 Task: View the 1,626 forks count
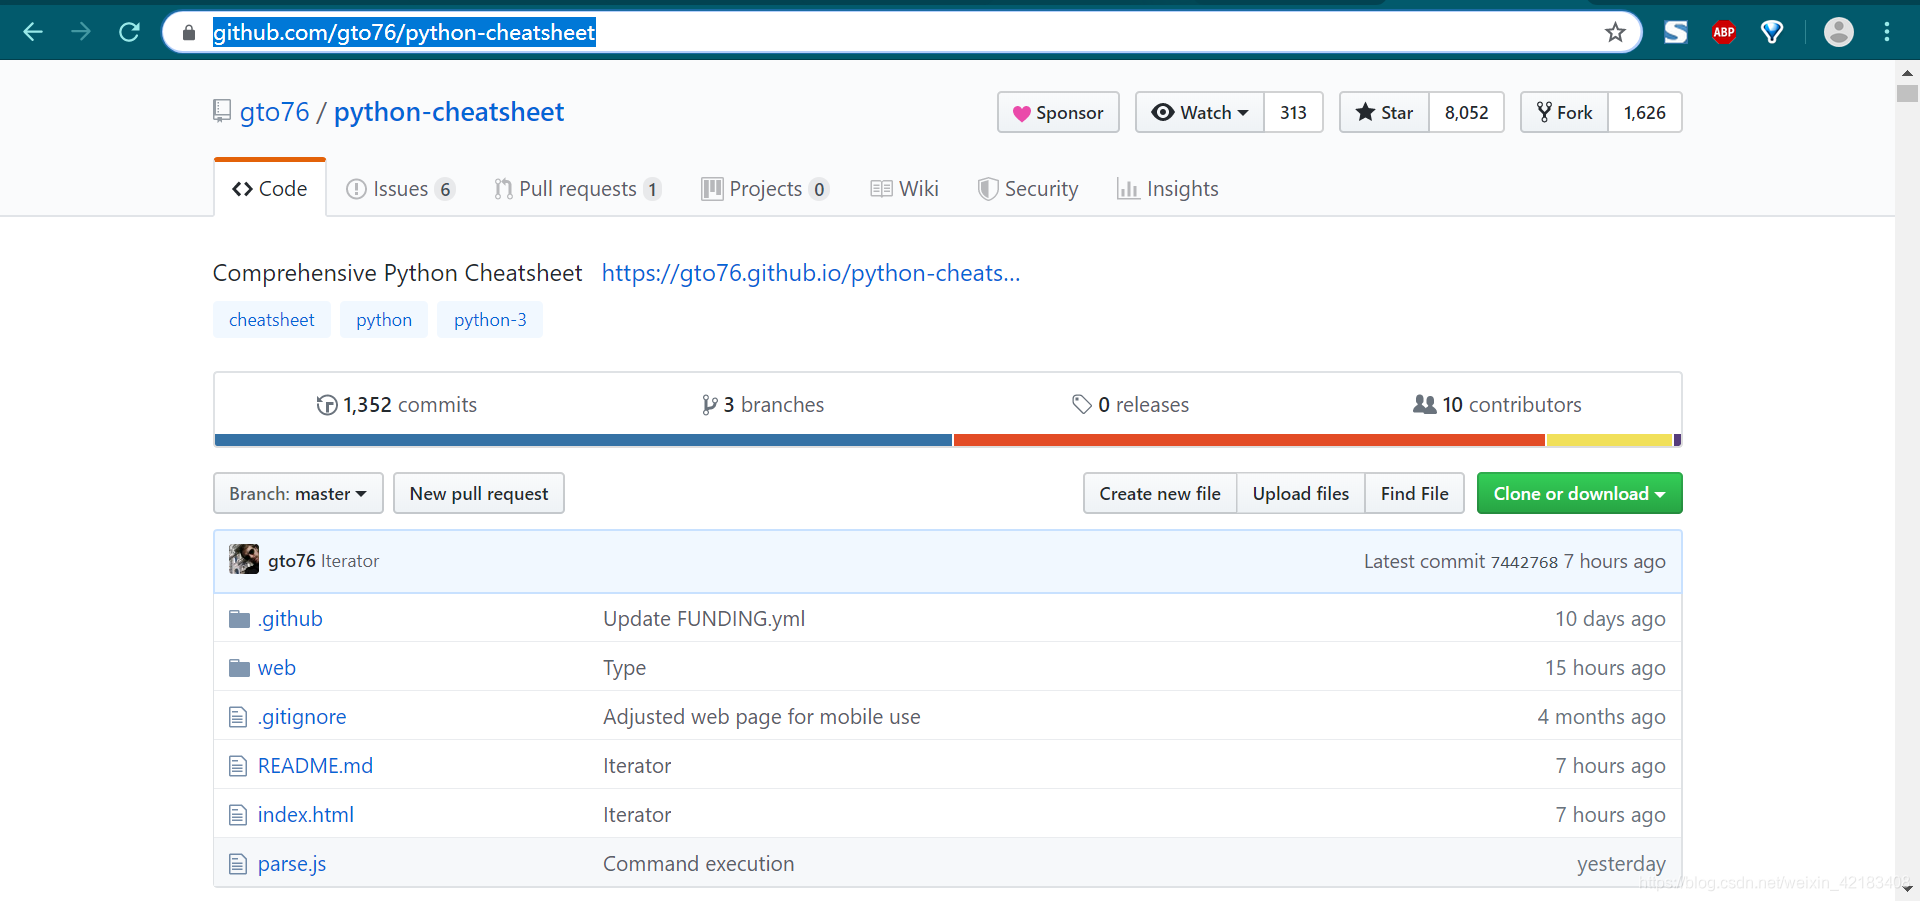coord(1644,112)
